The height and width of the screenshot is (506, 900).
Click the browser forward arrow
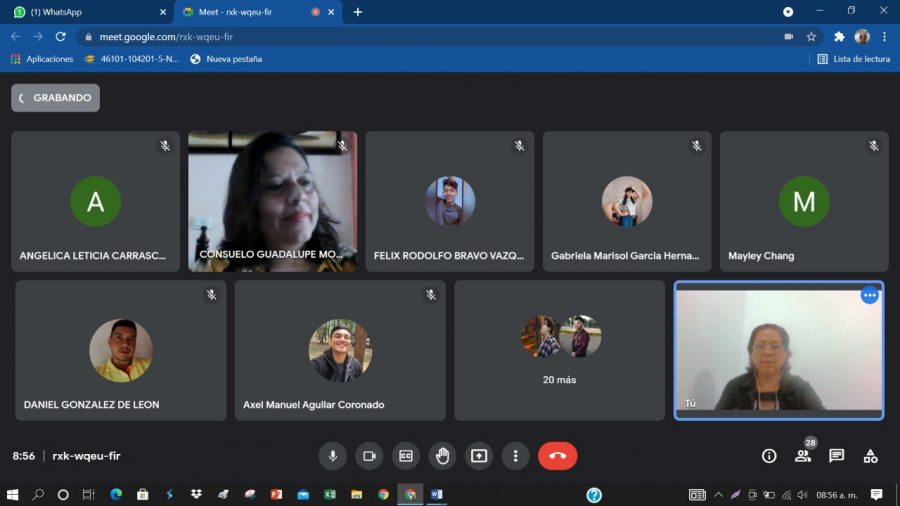pos(38,37)
